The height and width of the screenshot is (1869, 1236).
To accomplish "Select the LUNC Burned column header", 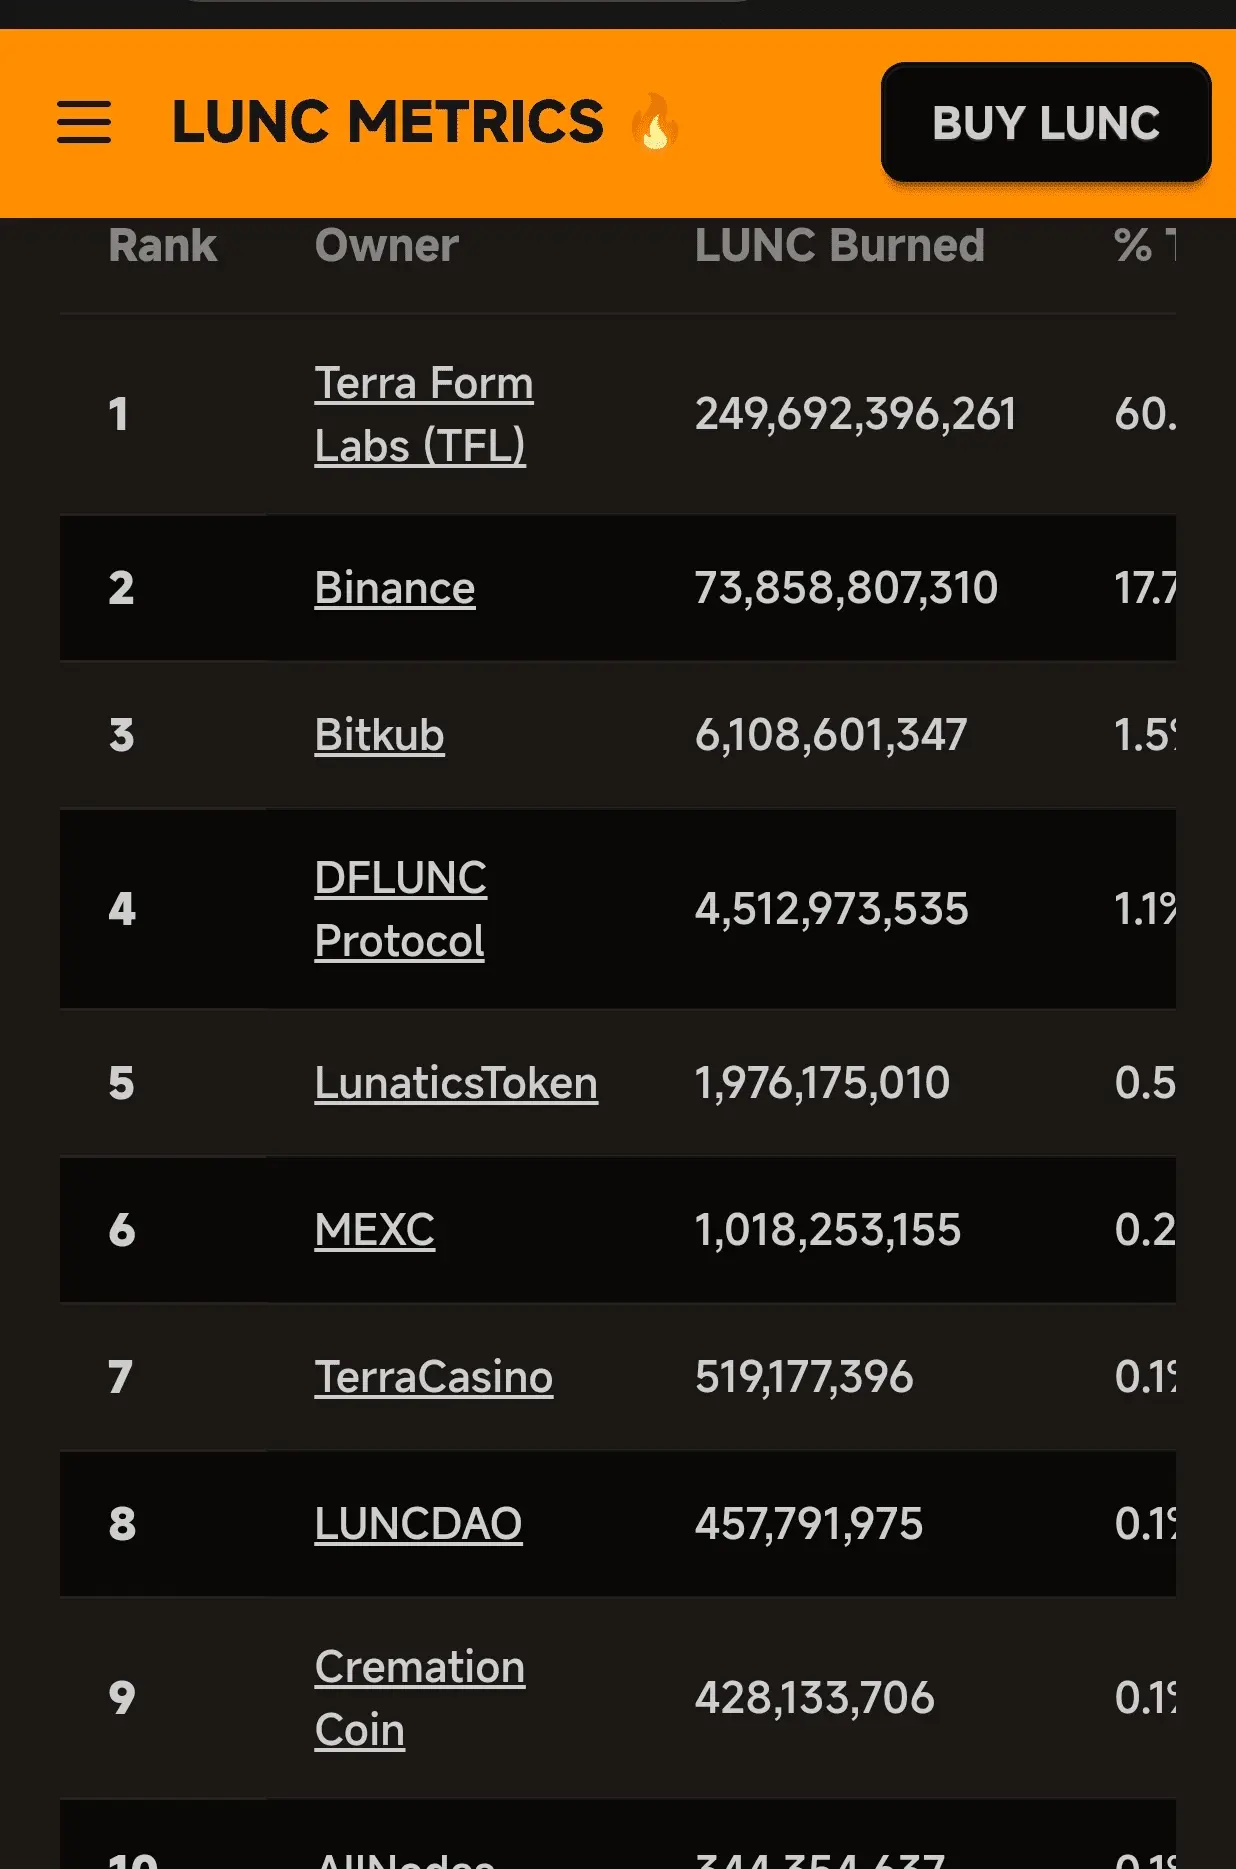I will click(840, 245).
